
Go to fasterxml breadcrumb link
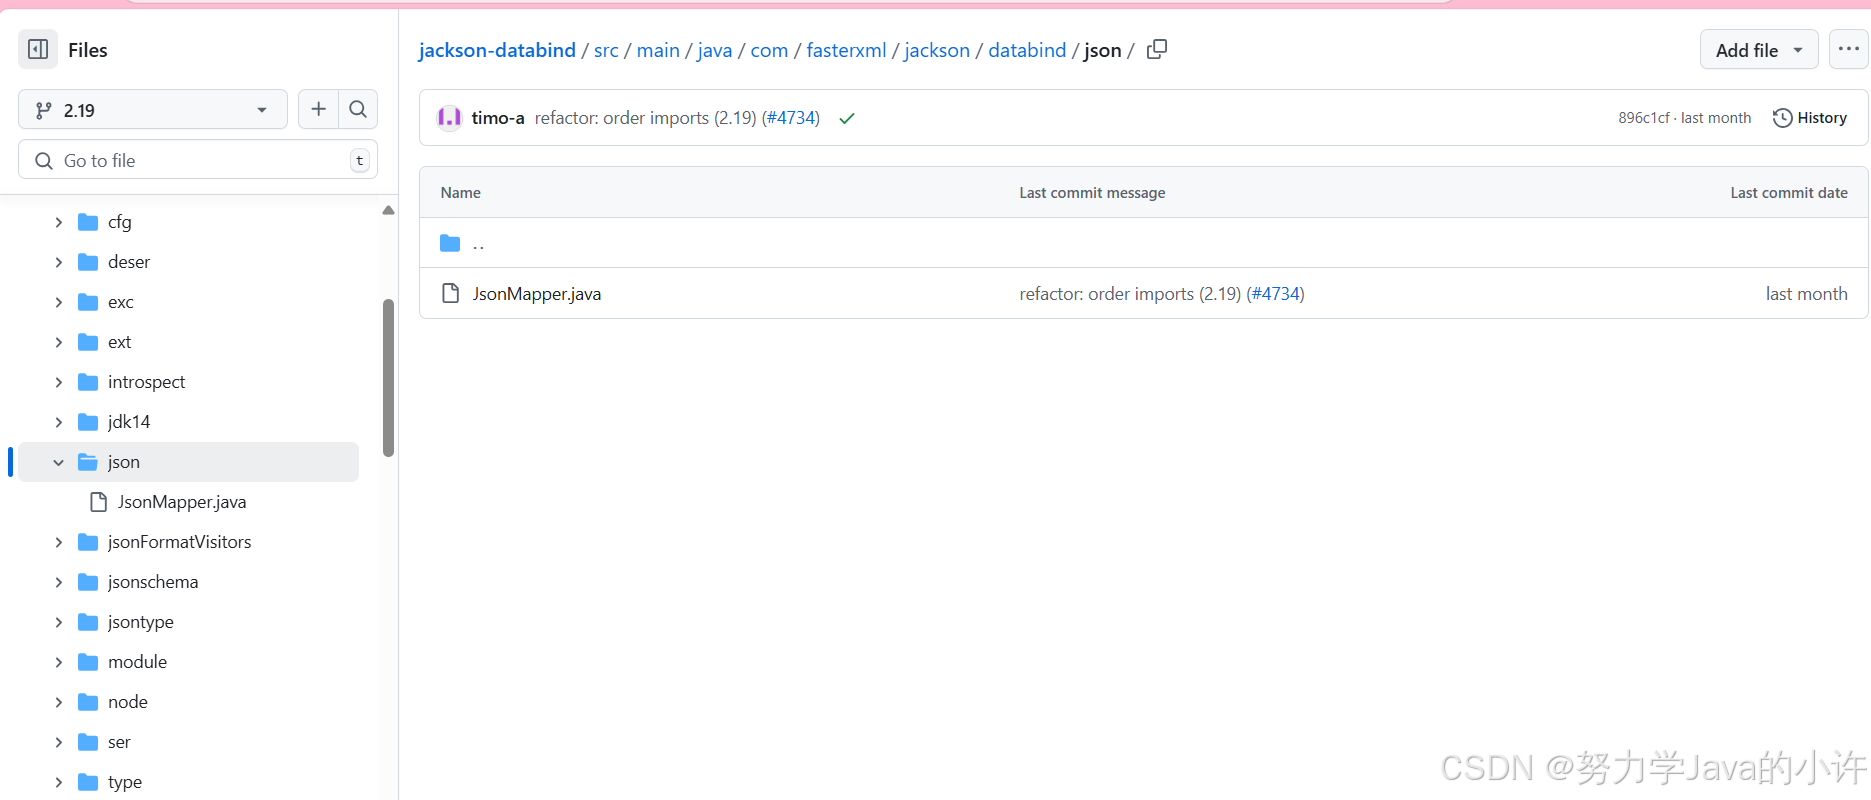pos(846,50)
